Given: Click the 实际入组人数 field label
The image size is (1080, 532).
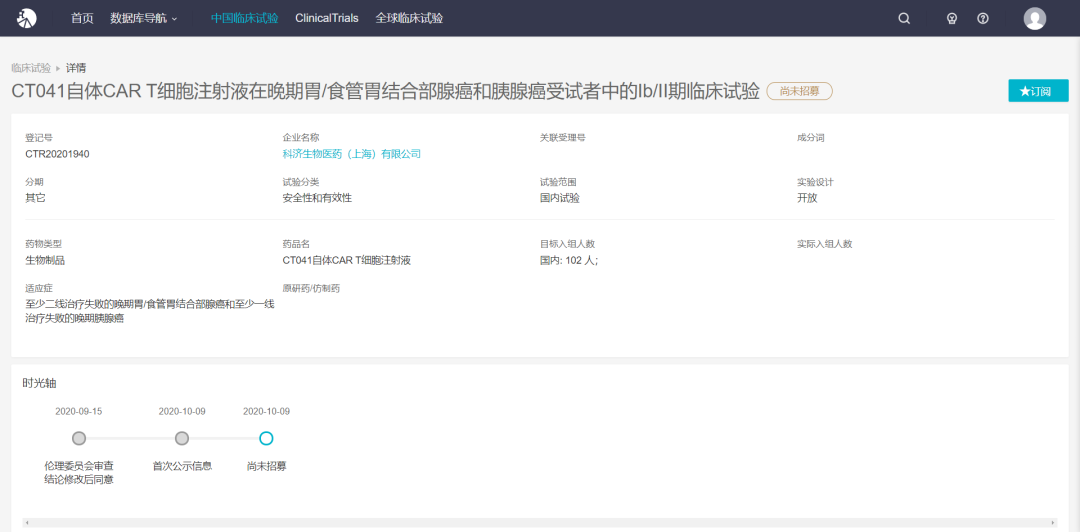Looking at the screenshot, I should (x=824, y=243).
